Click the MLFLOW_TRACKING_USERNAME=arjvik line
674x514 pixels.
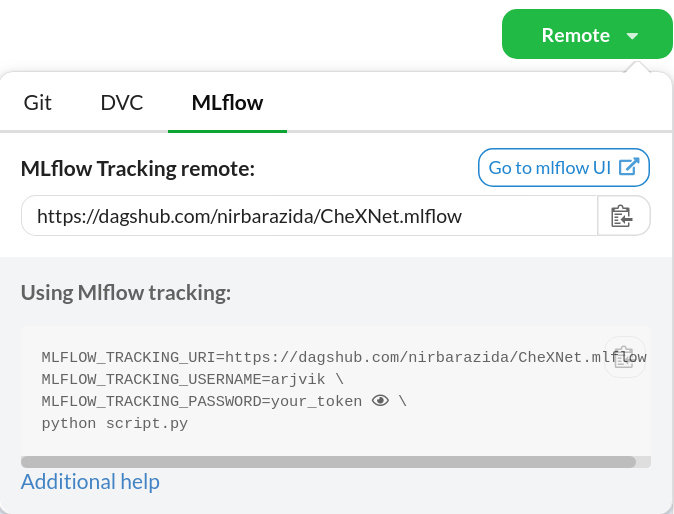tap(193, 379)
